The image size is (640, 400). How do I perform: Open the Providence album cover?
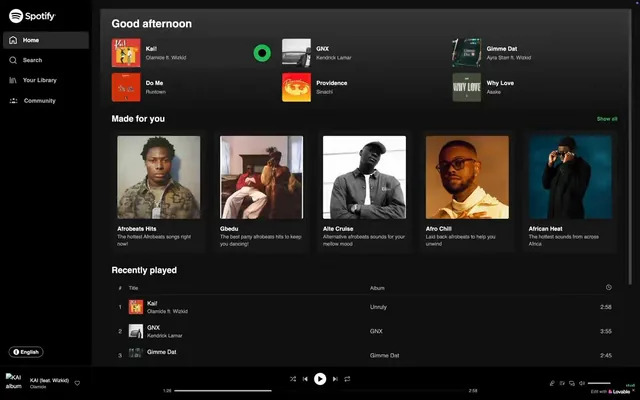click(x=296, y=87)
